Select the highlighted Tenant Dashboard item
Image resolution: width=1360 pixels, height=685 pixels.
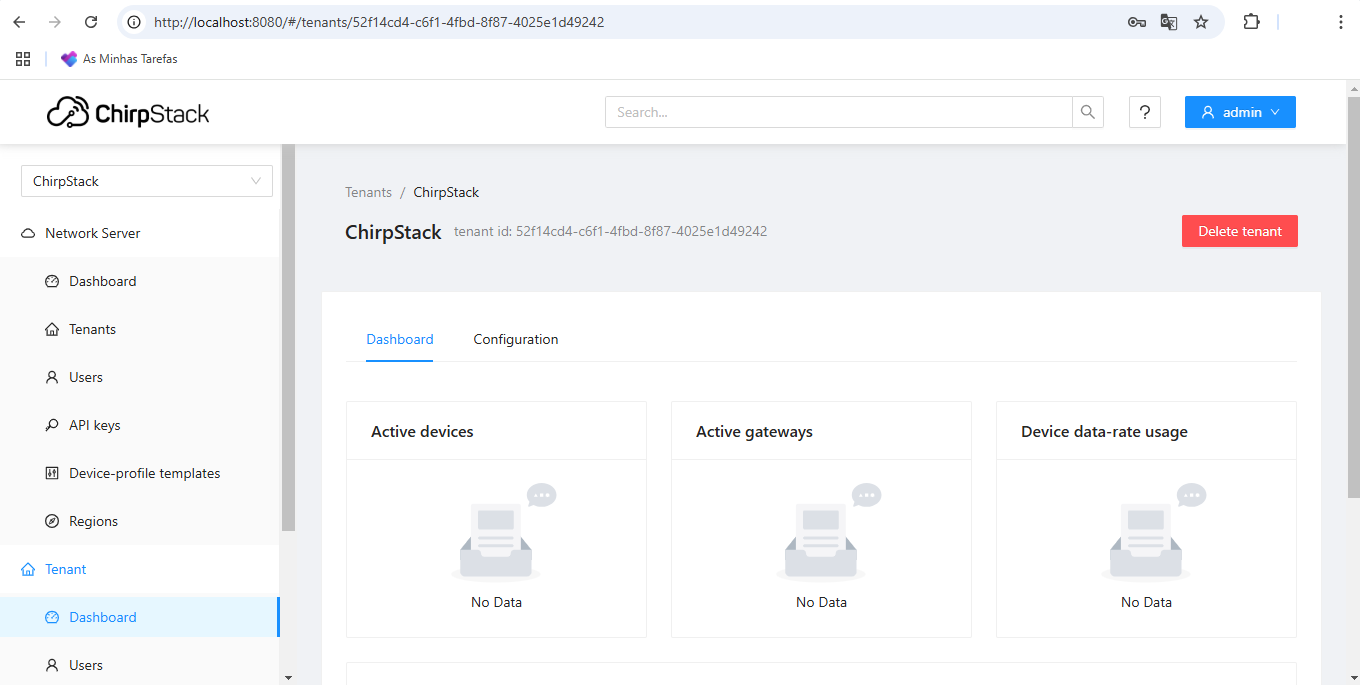[x=140, y=617]
